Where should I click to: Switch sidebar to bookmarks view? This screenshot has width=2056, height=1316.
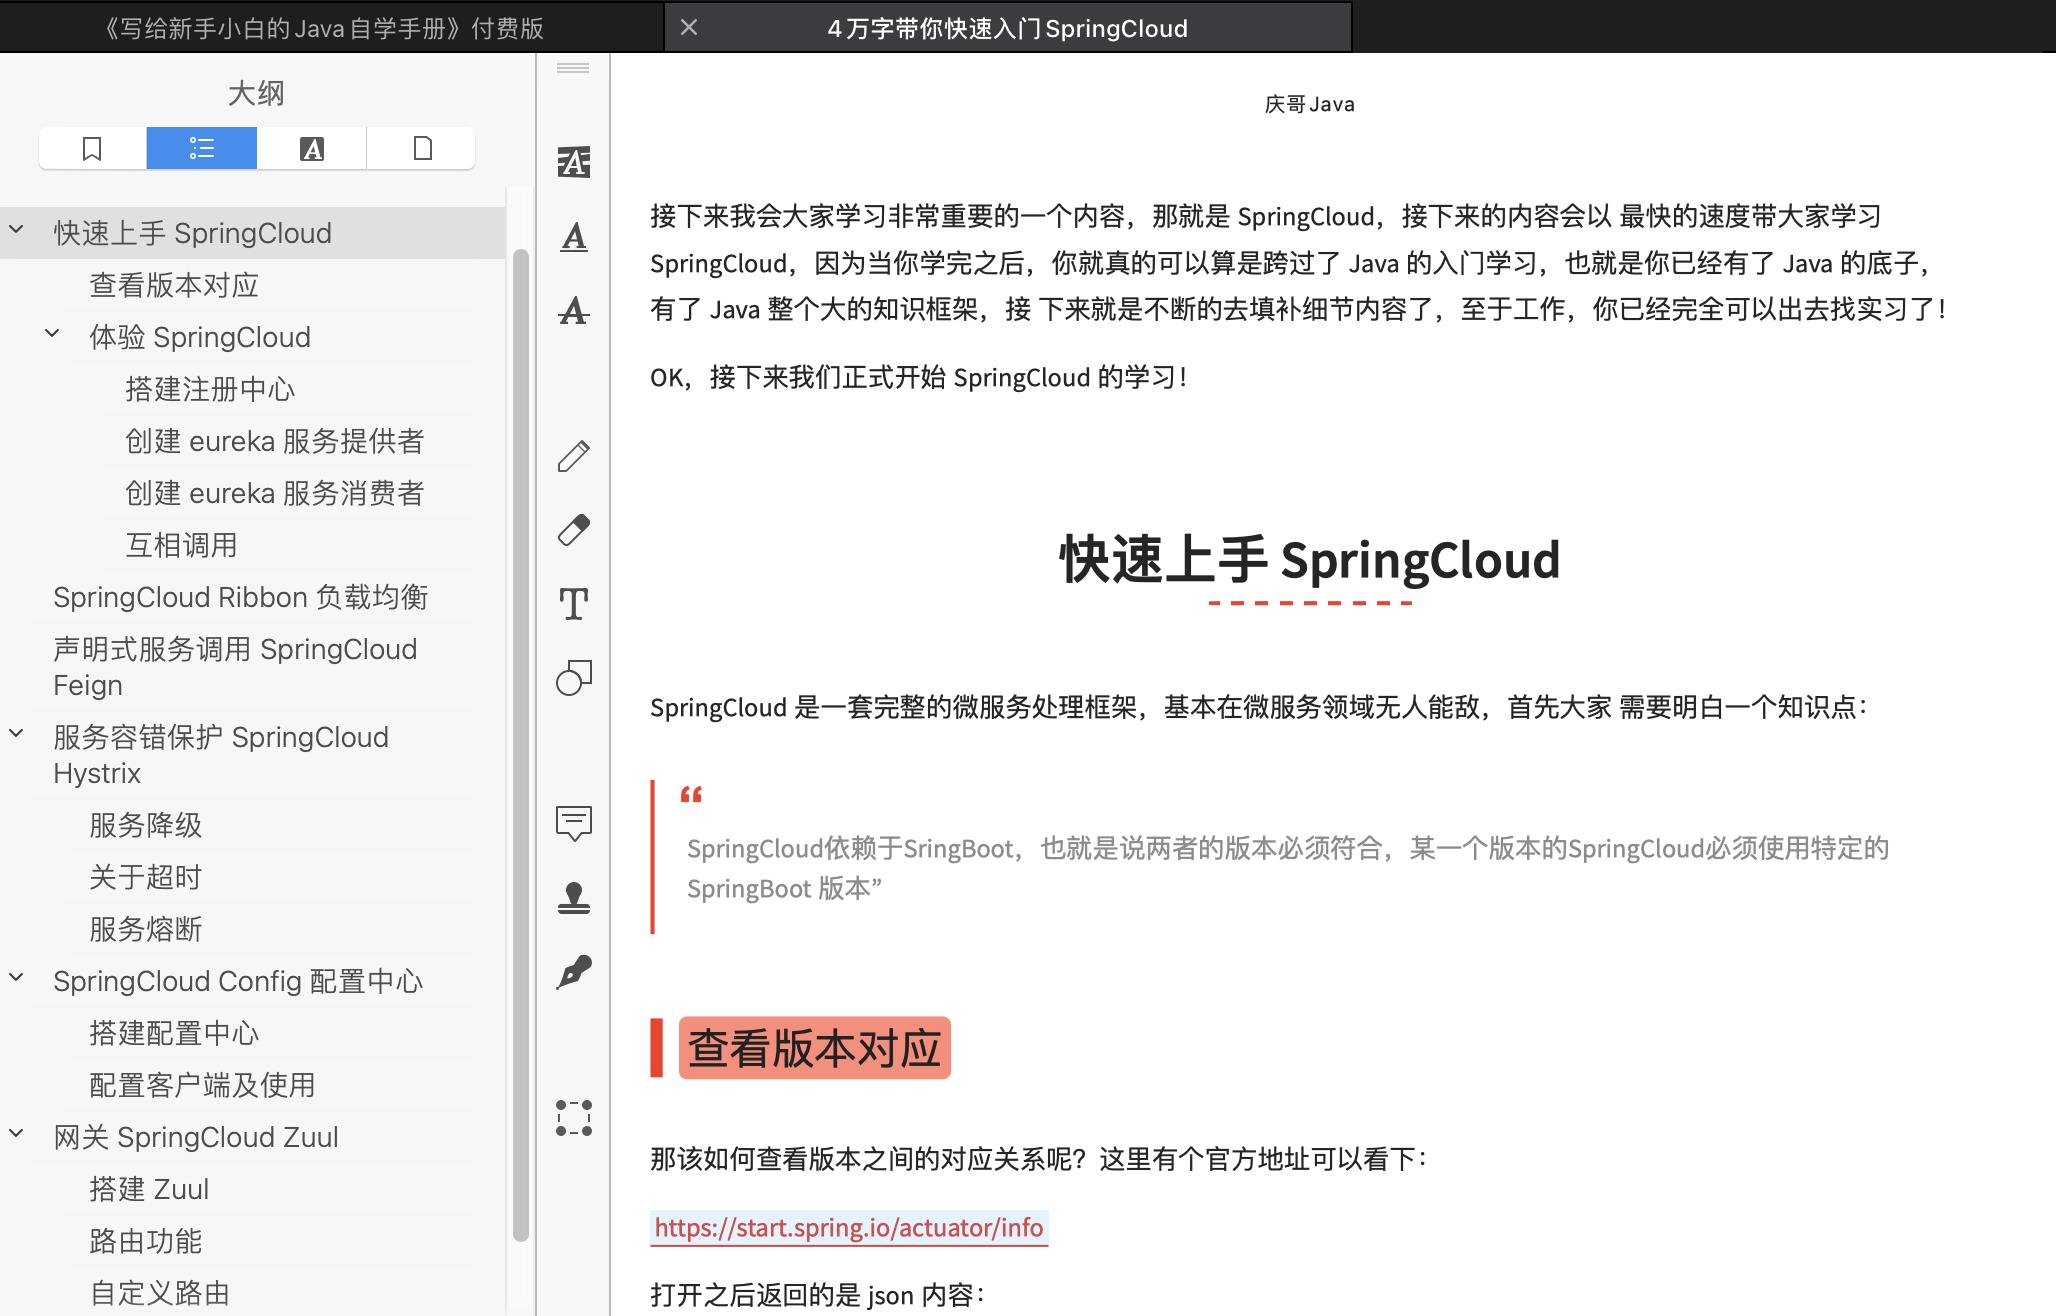[92, 149]
